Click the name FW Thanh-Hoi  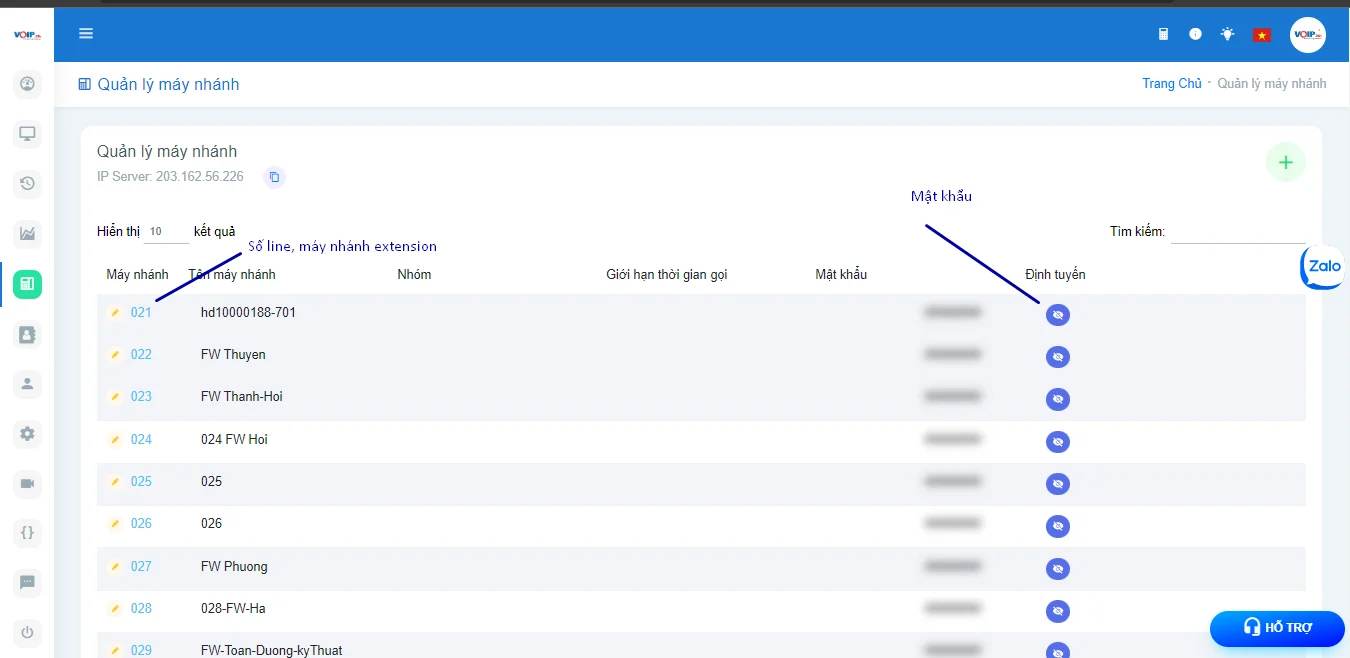(242, 397)
